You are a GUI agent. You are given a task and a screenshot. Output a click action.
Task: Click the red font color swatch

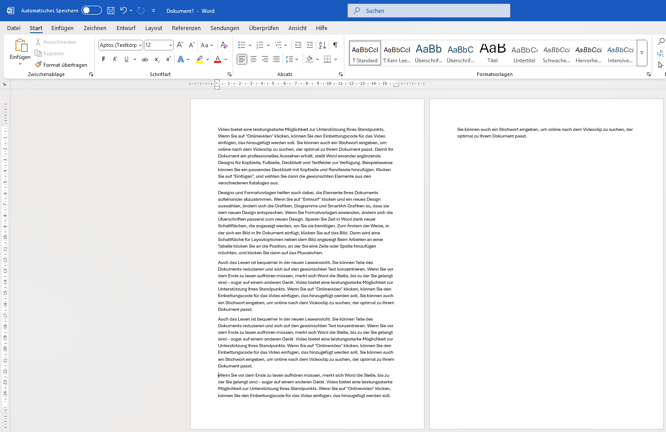(217, 60)
